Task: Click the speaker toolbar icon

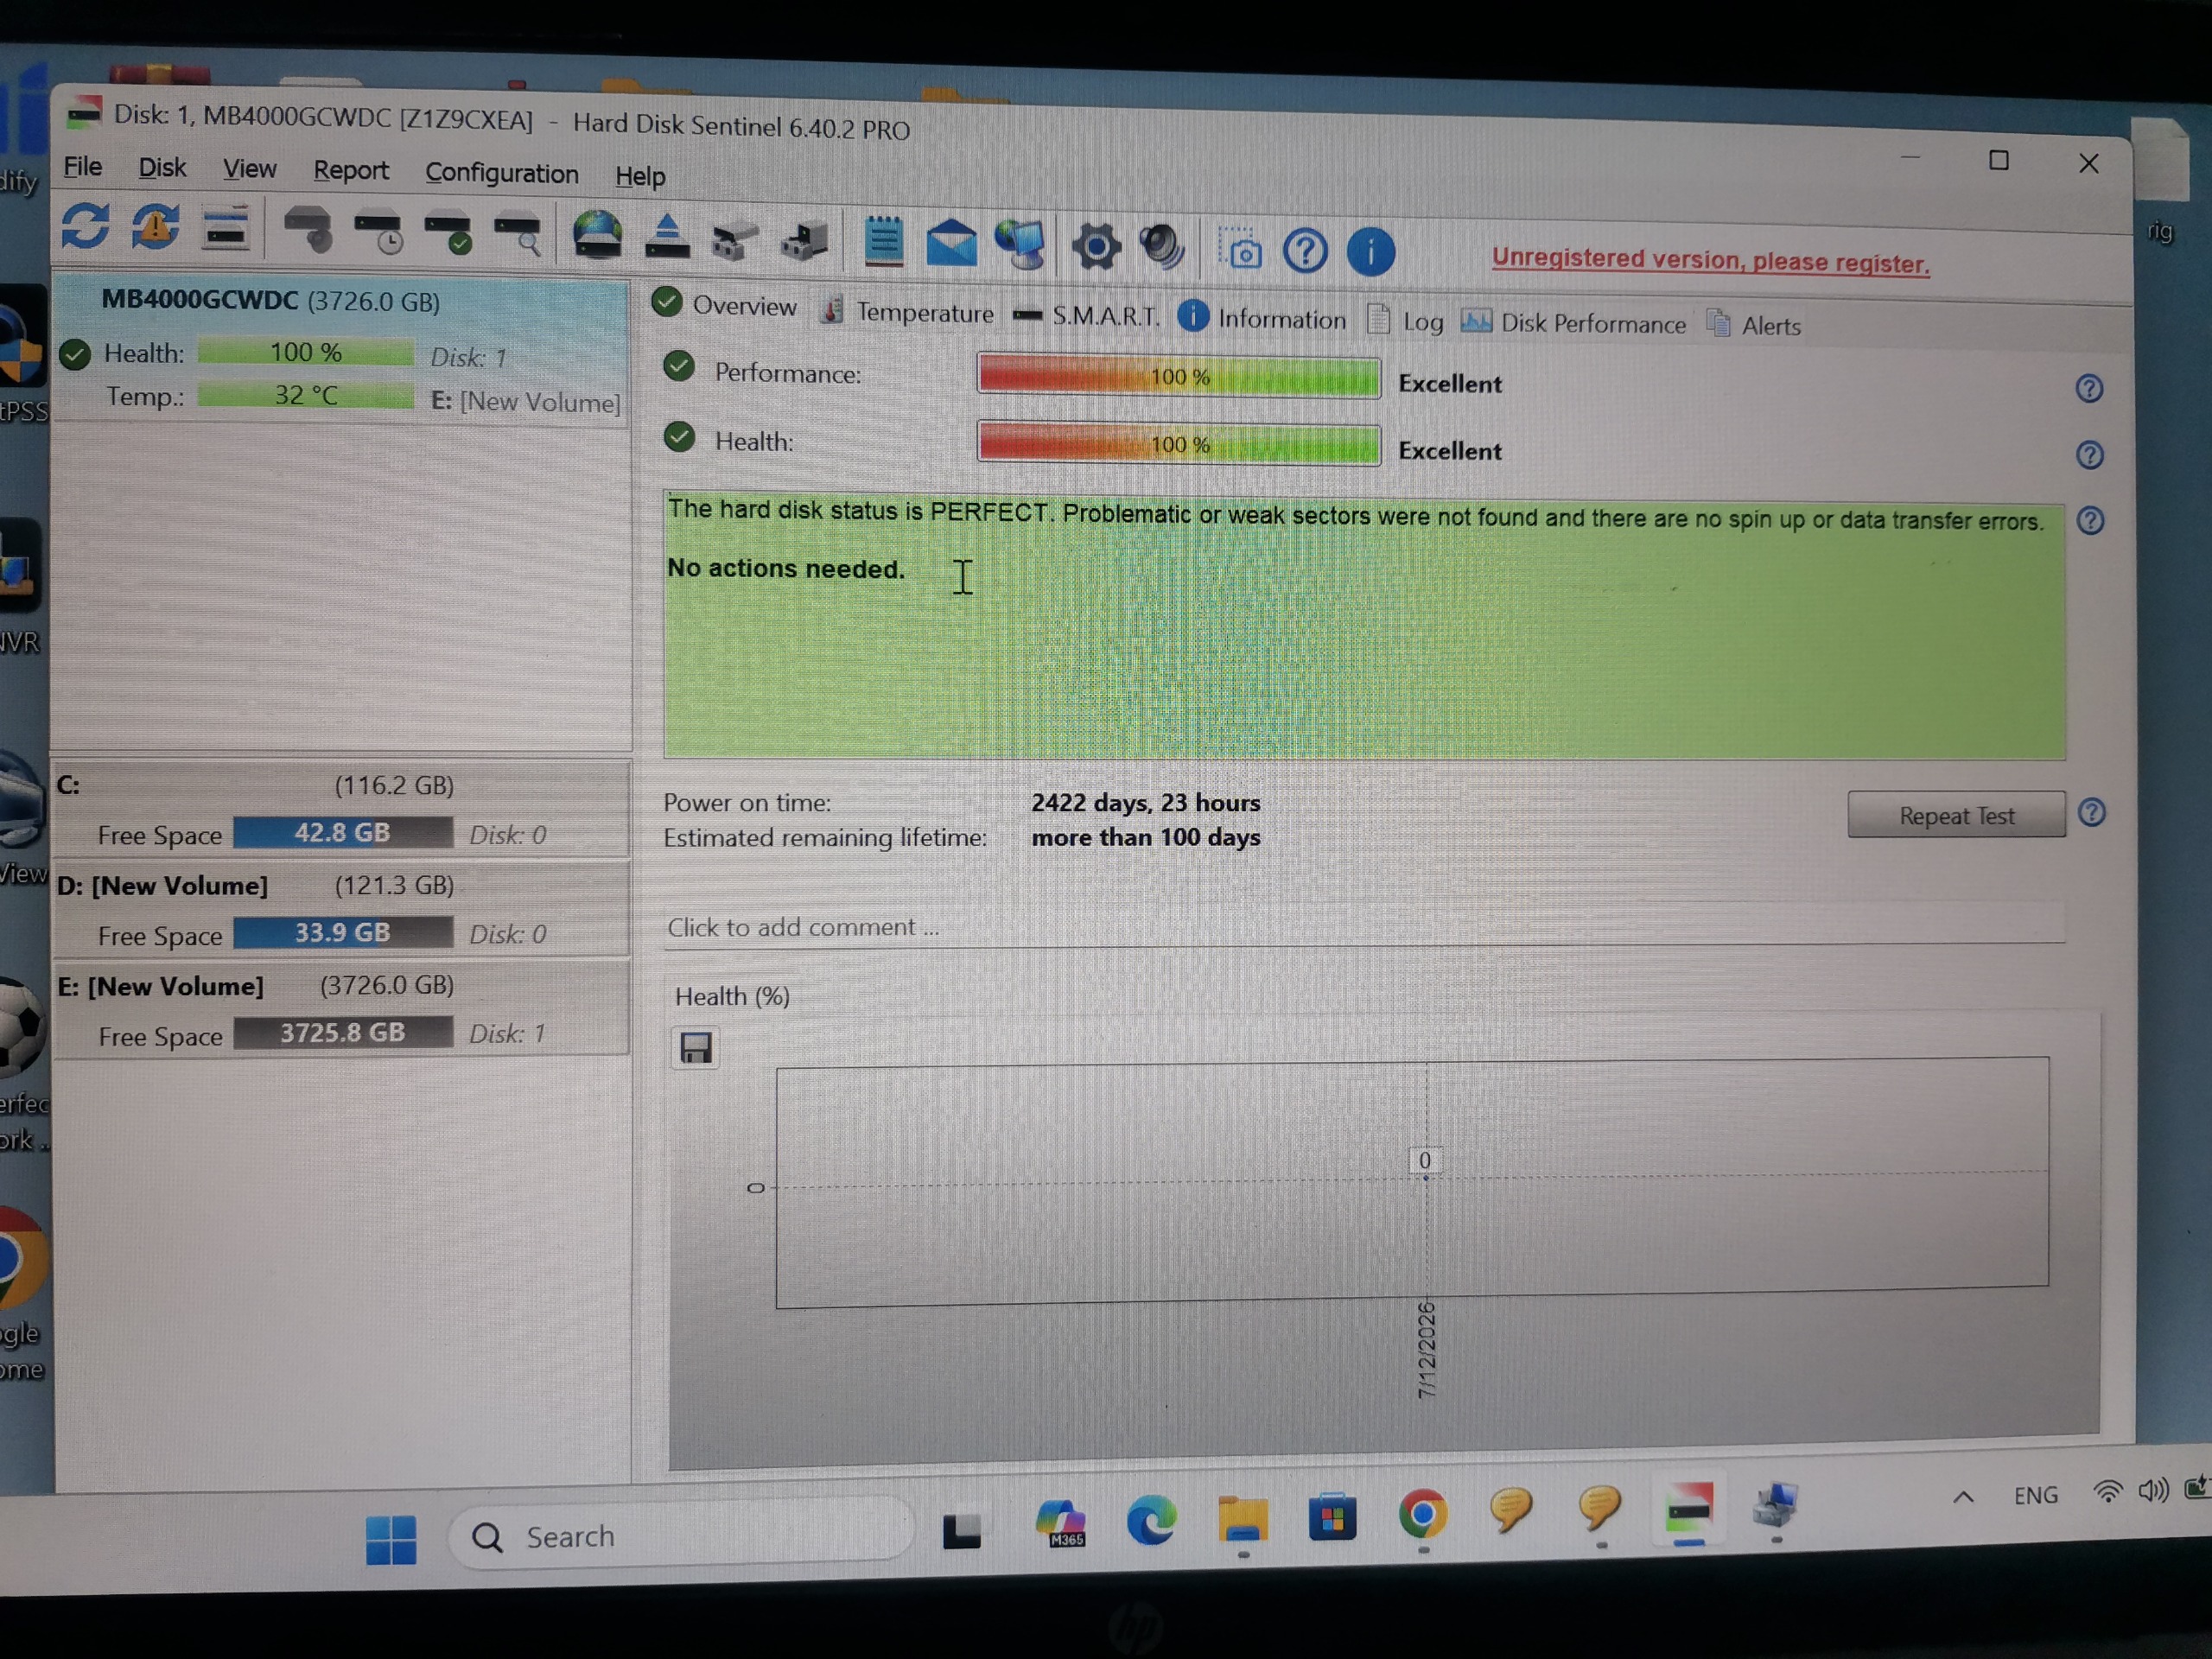Action: pyautogui.click(x=1162, y=247)
